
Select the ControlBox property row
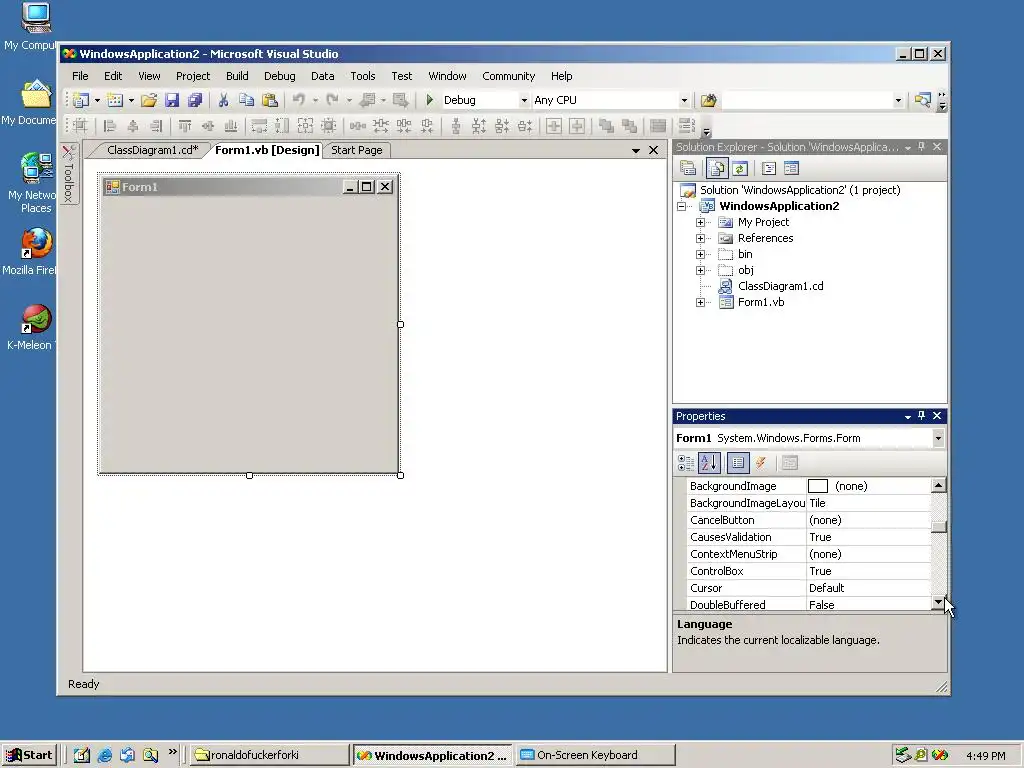pos(808,571)
